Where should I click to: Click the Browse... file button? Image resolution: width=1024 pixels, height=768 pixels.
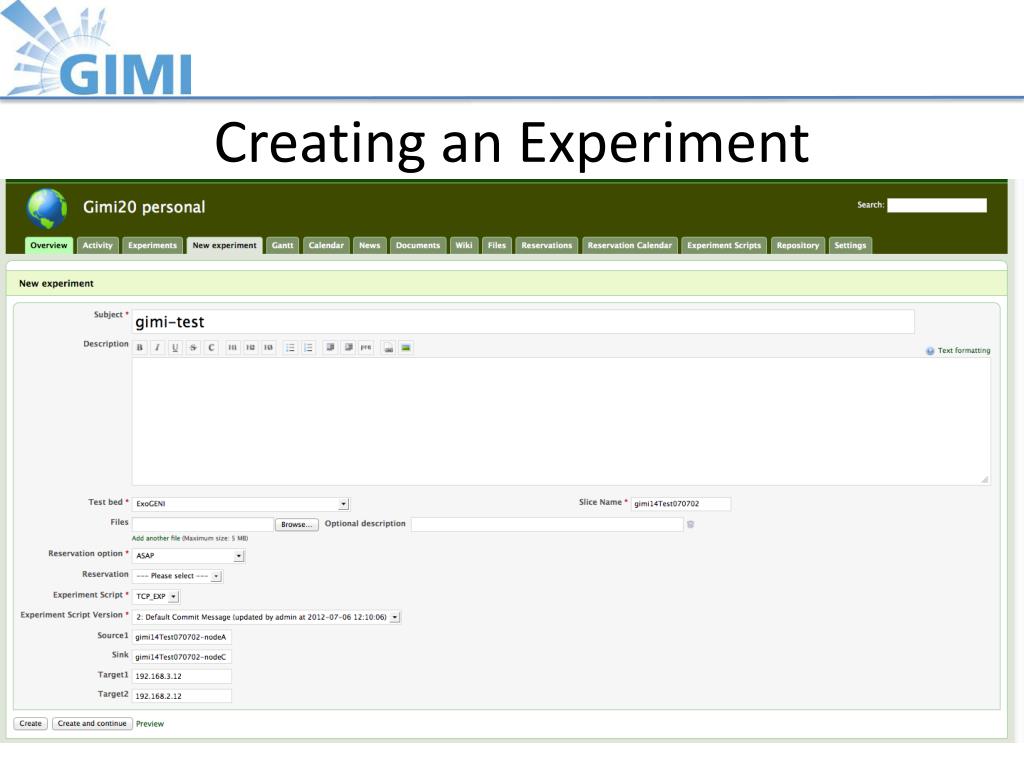pos(296,524)
